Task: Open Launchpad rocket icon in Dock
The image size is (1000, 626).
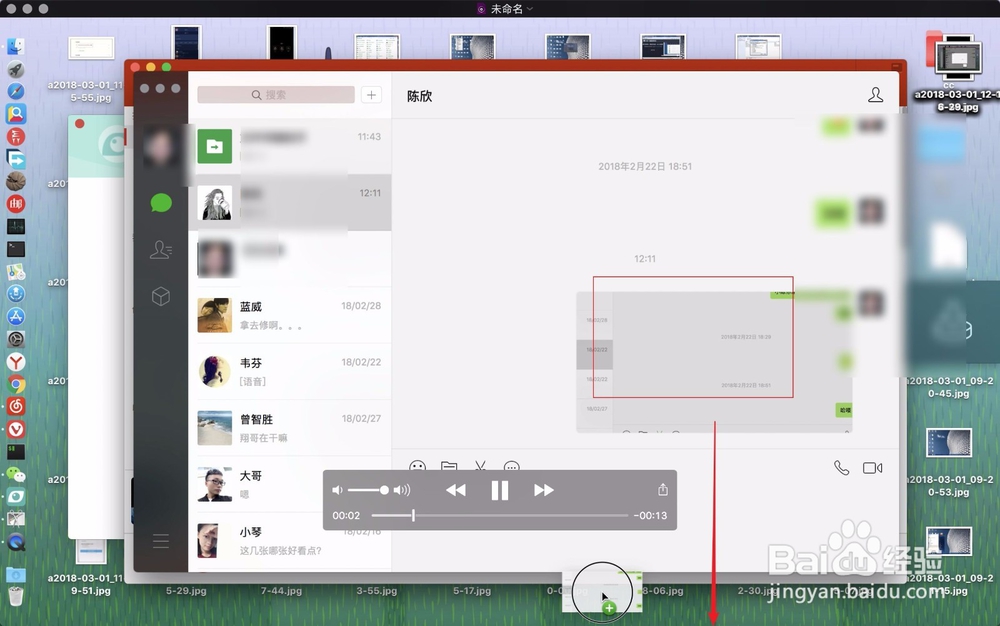Action: pyautogui.click(x=16, y=69)
